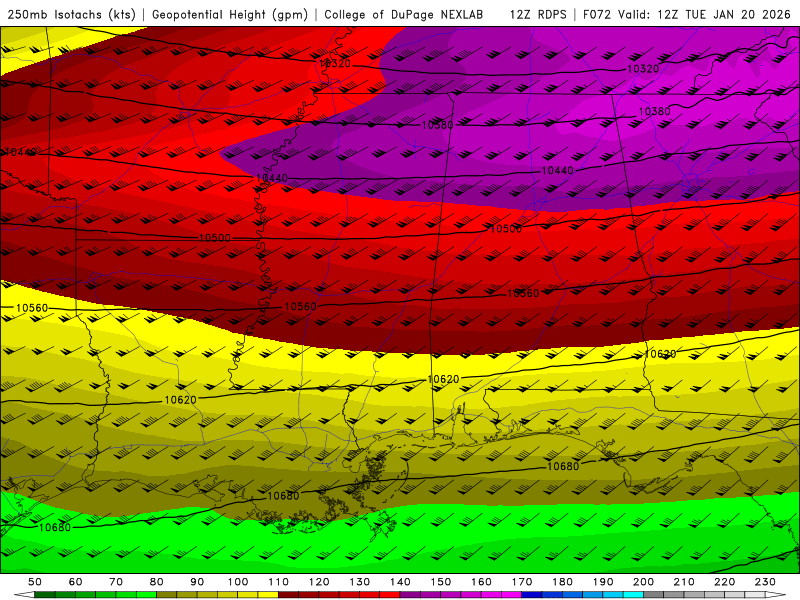Click the 220 label on the legend

click(724, 582)
